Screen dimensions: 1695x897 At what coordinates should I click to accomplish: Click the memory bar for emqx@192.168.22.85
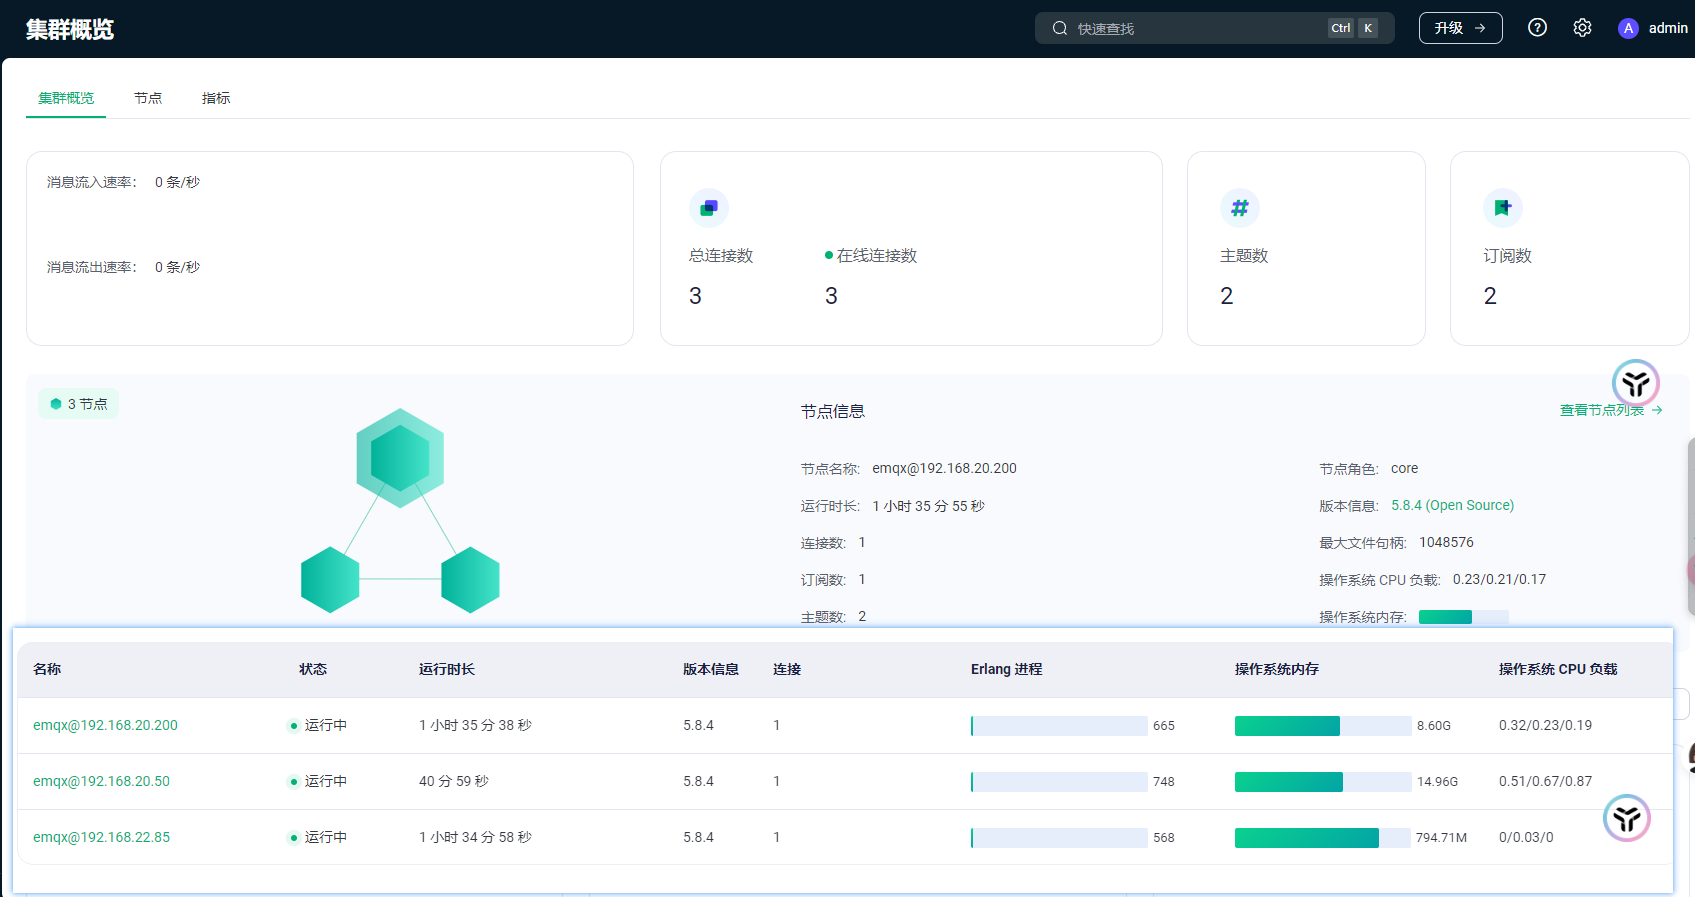[x=1322, y=838]
